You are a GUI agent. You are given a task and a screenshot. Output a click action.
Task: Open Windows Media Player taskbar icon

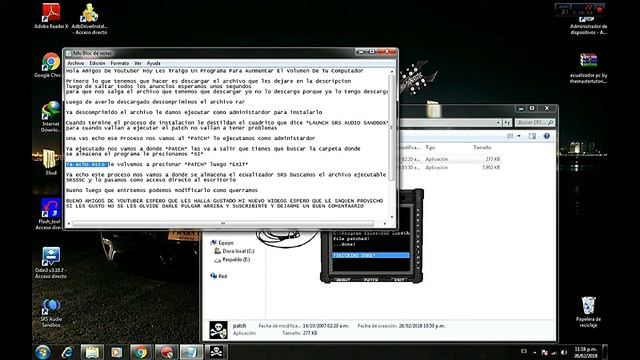[116, 352]
